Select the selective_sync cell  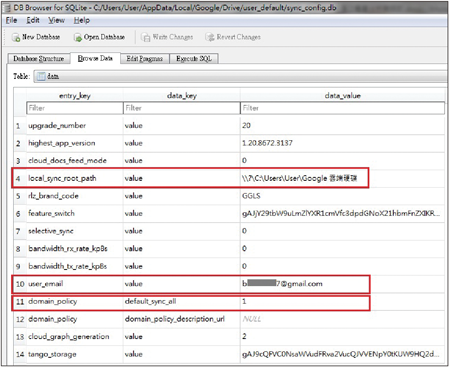[x=75, y=231]
